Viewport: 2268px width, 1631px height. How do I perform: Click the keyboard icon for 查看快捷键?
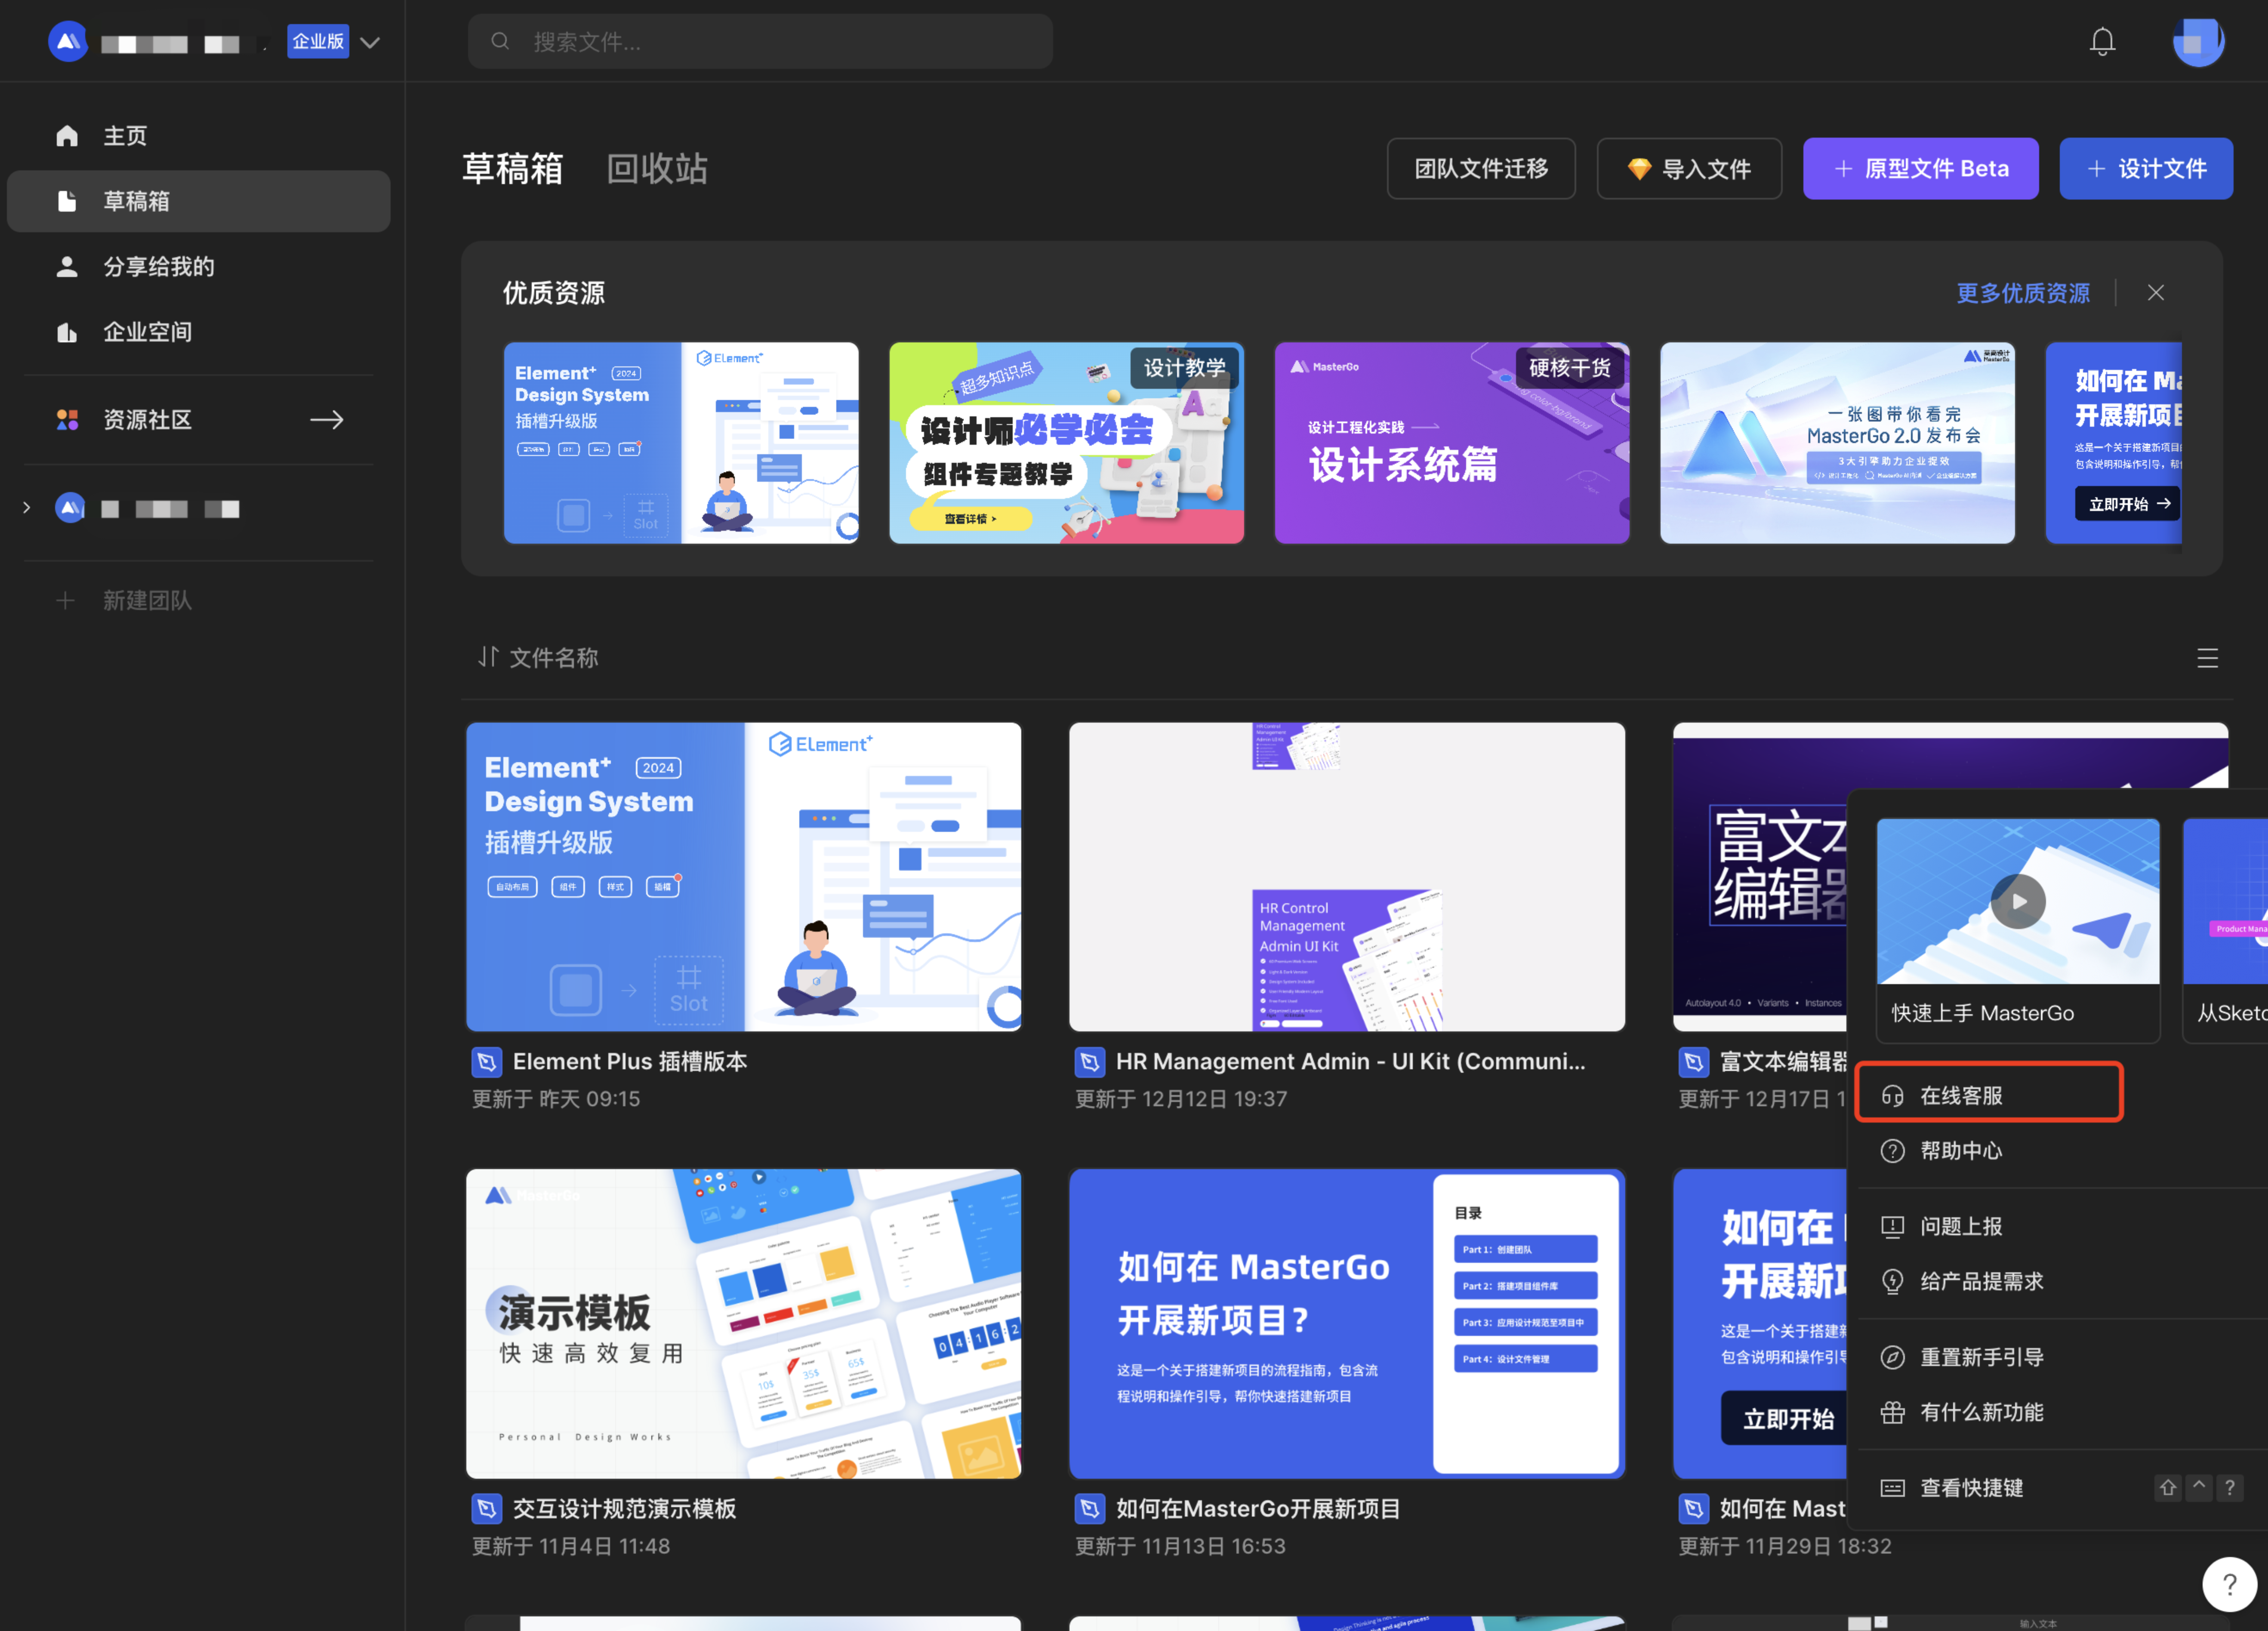point(1892,1488)
